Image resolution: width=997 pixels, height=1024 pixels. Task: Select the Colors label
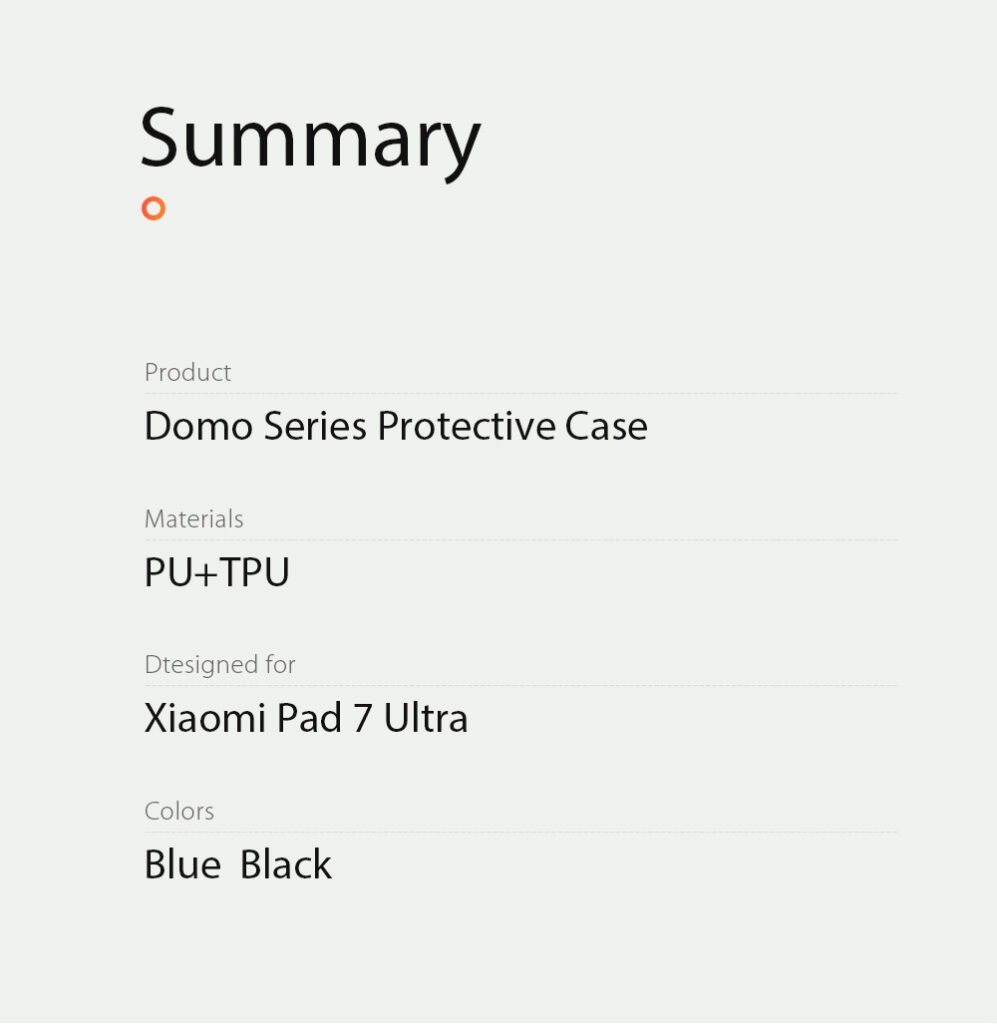(179, 811)
